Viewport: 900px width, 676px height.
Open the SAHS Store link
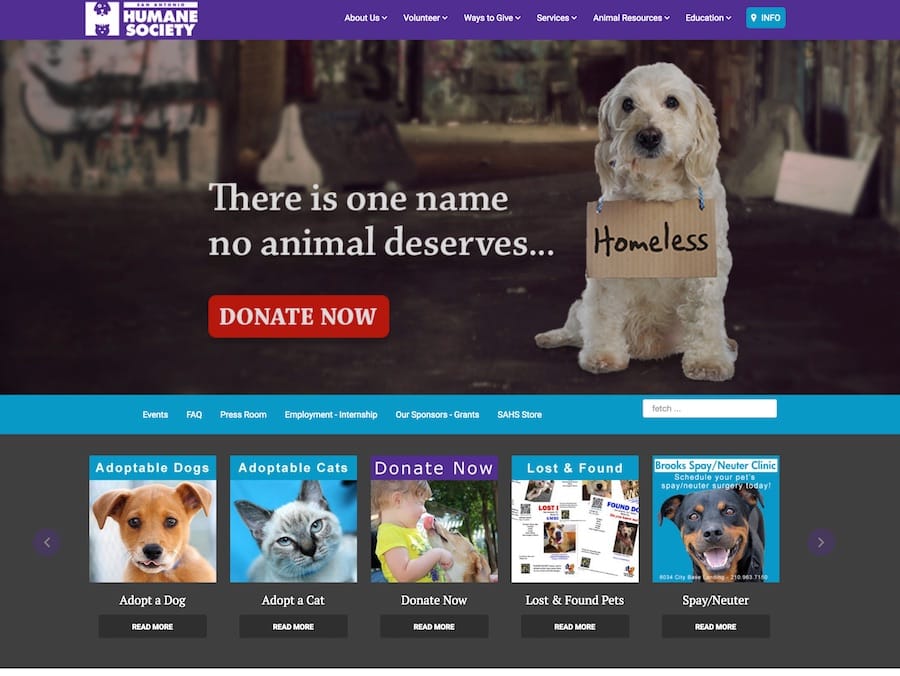pos(519,414)
